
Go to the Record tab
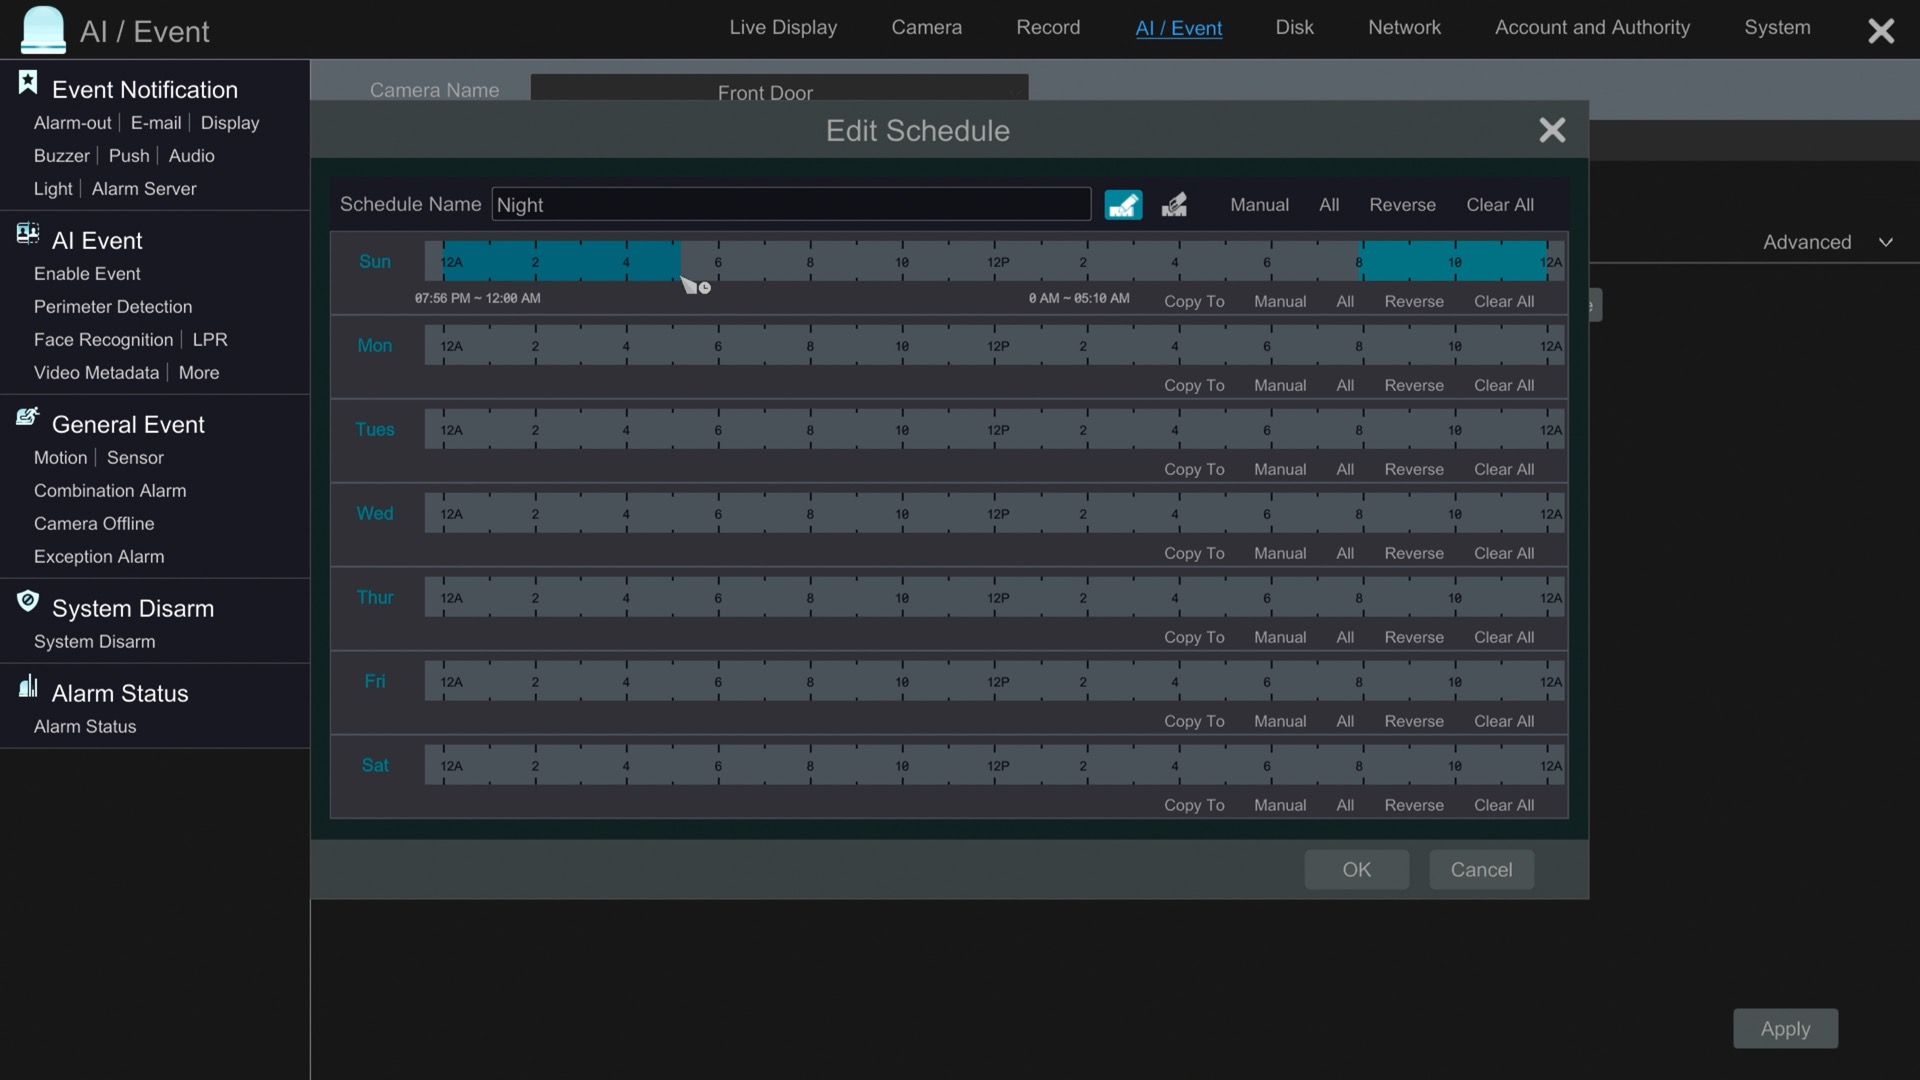1048,28
